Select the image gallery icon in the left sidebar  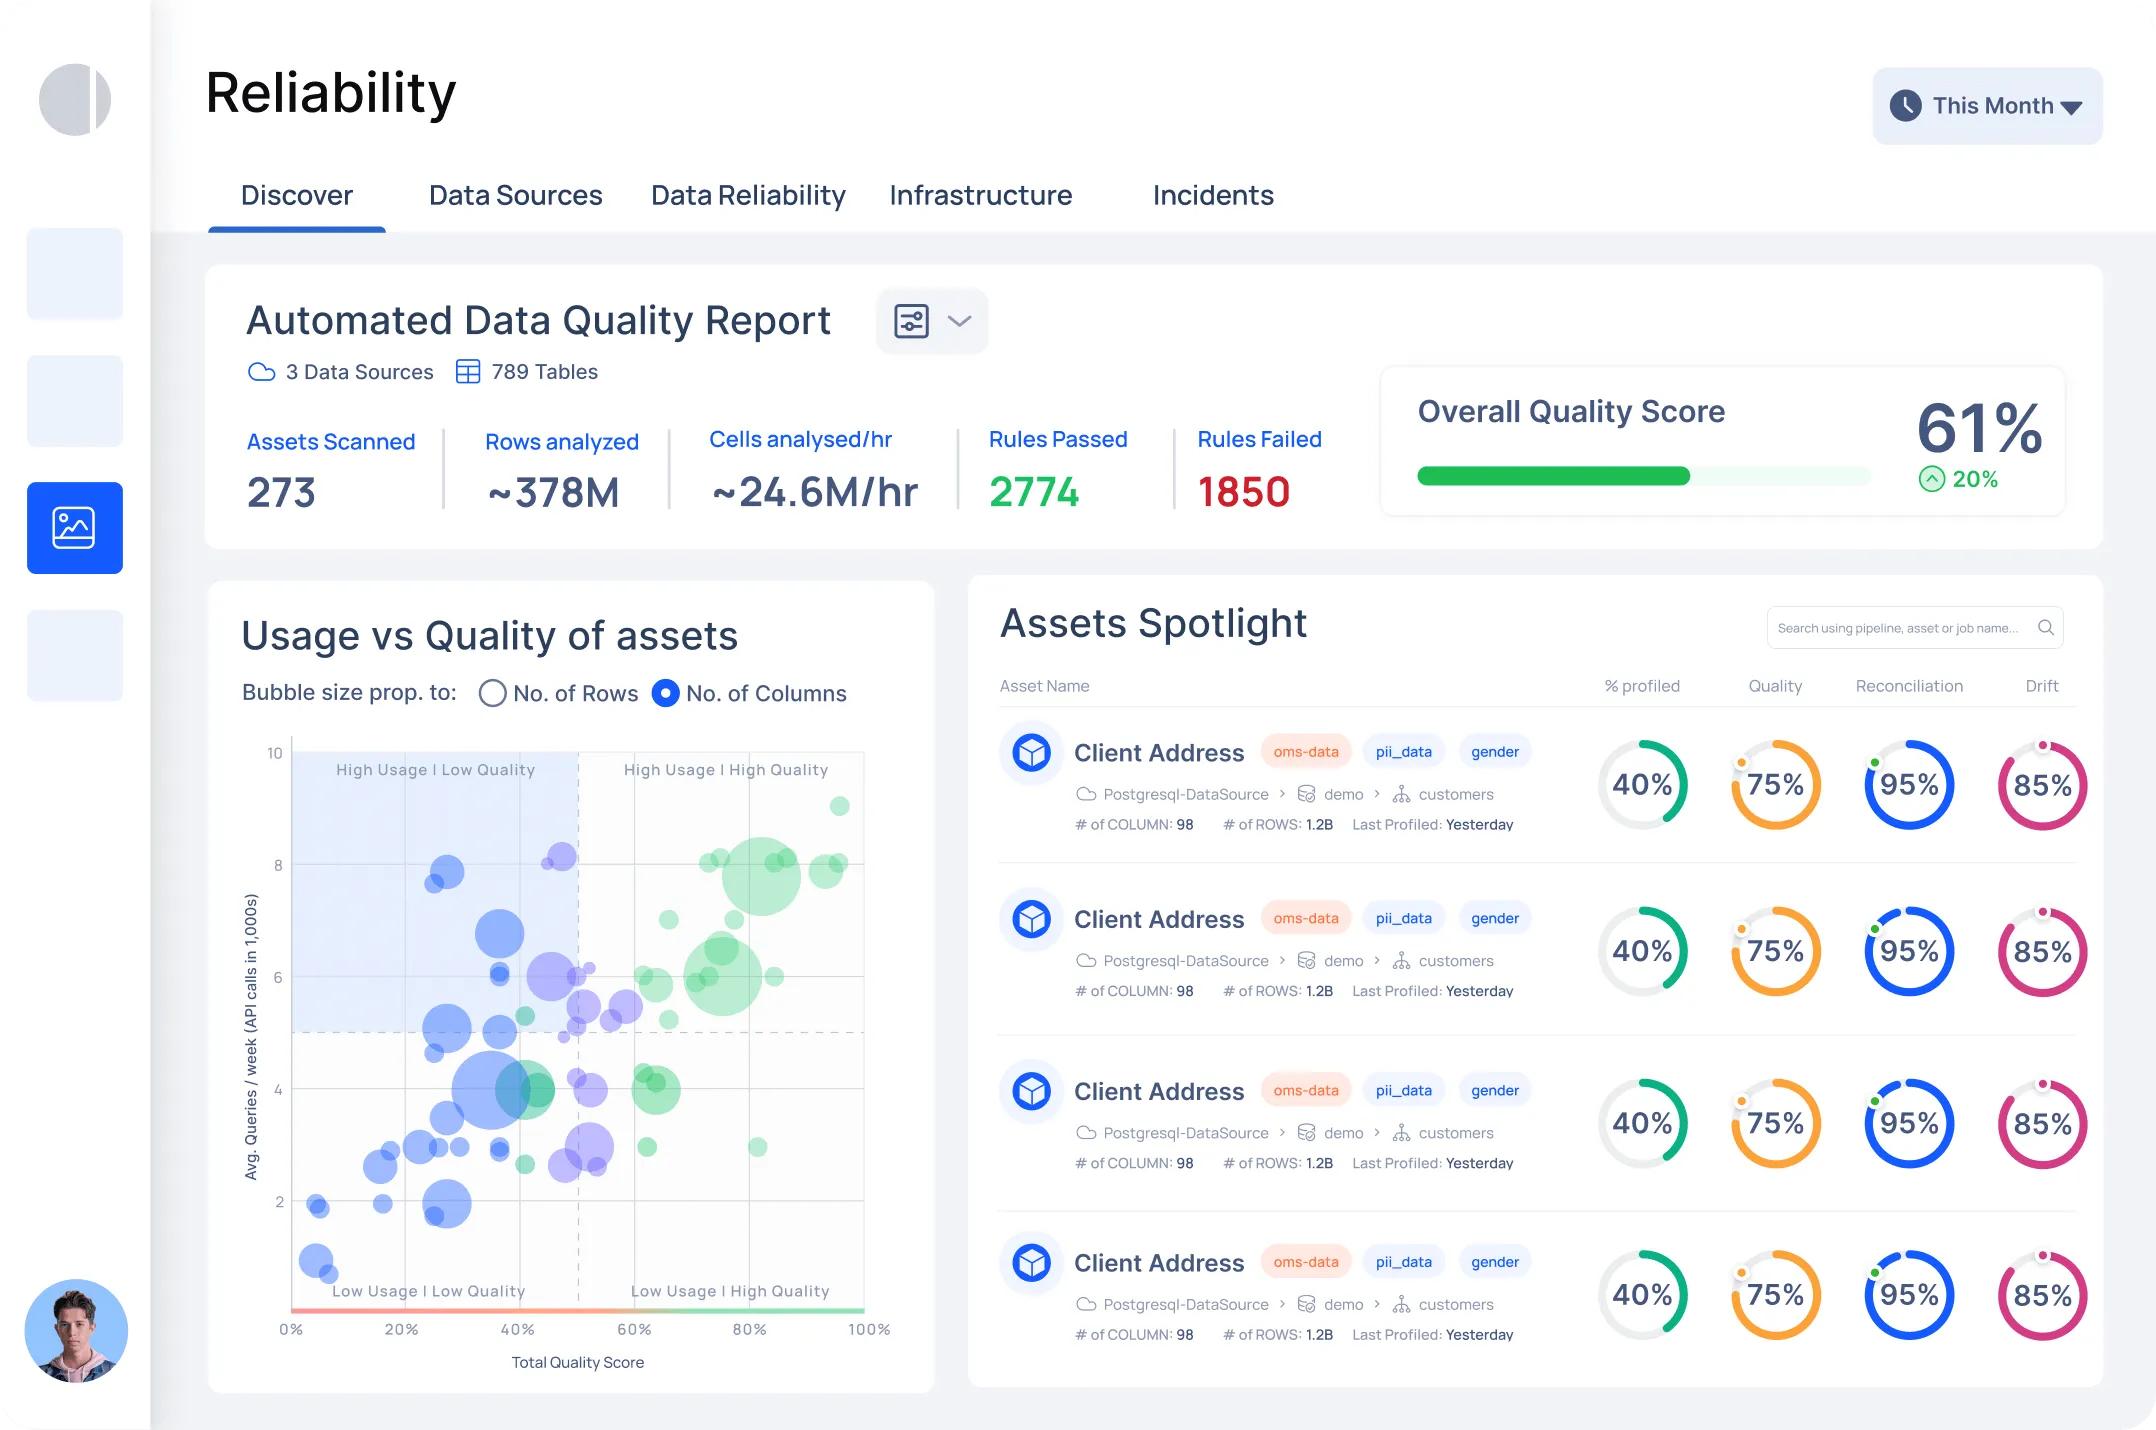pos(74,528)
